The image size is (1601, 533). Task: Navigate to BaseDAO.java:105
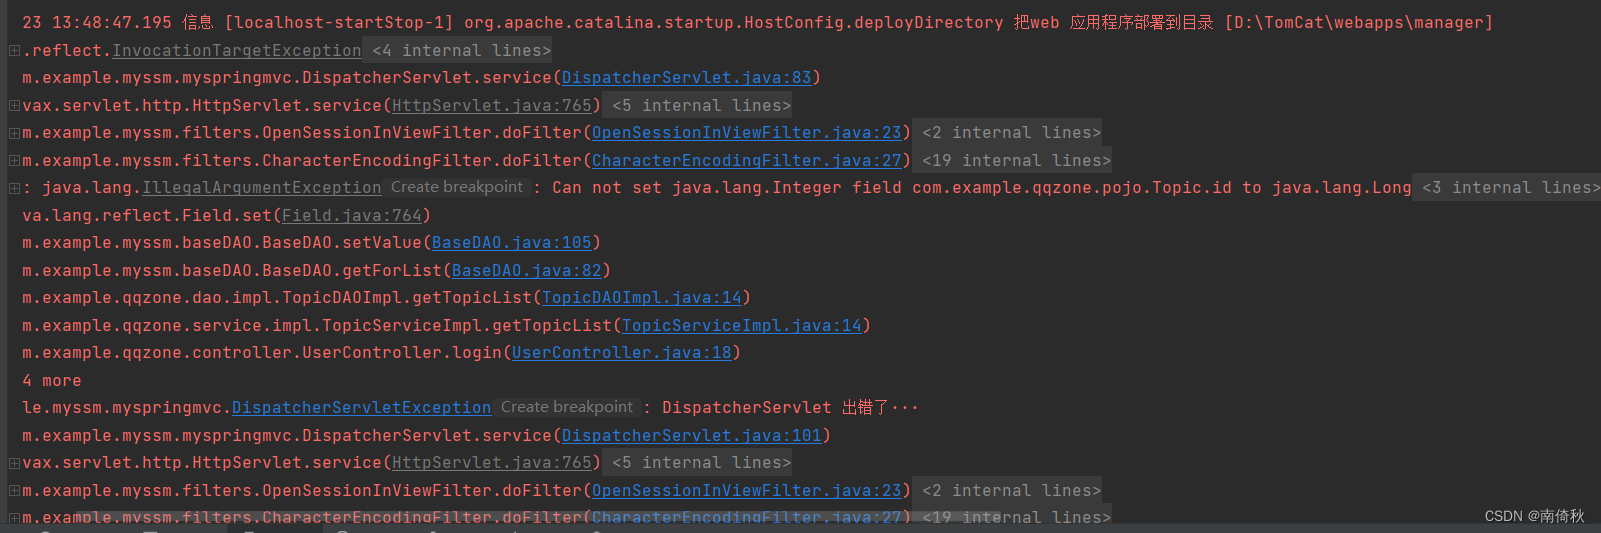click(x=512, y=243)
